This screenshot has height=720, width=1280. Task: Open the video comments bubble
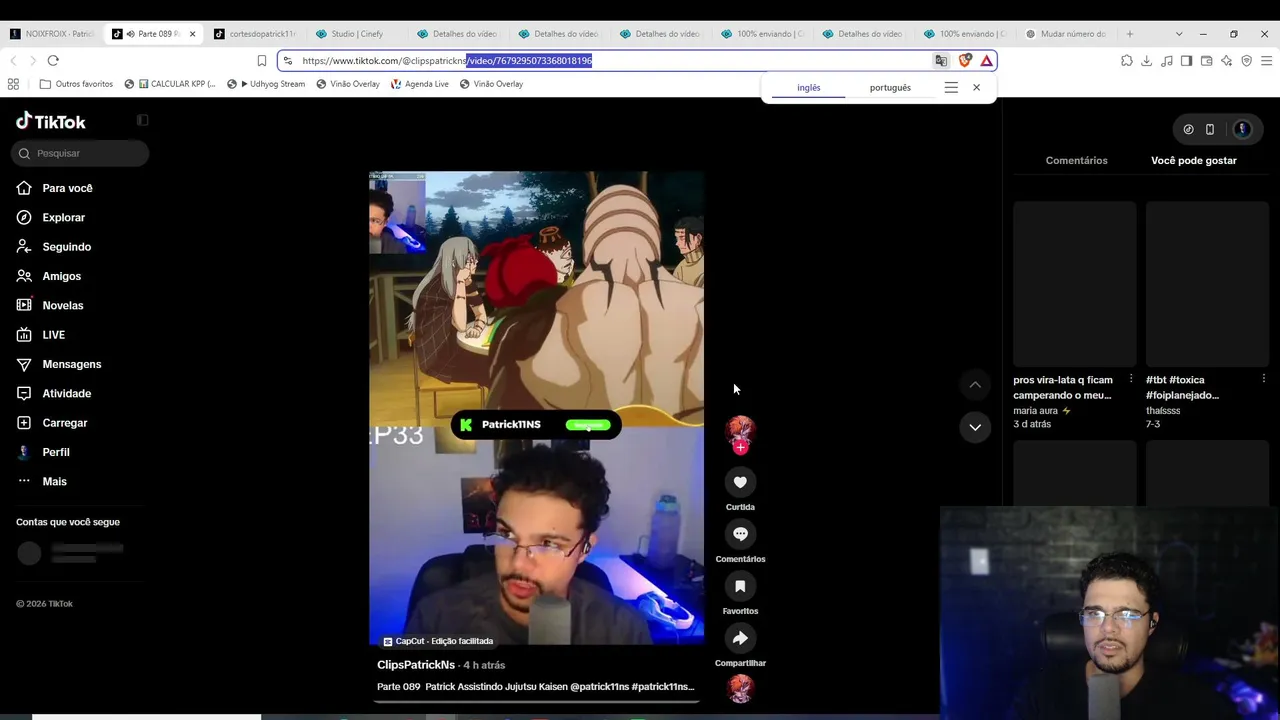click(x=740, y=534)
